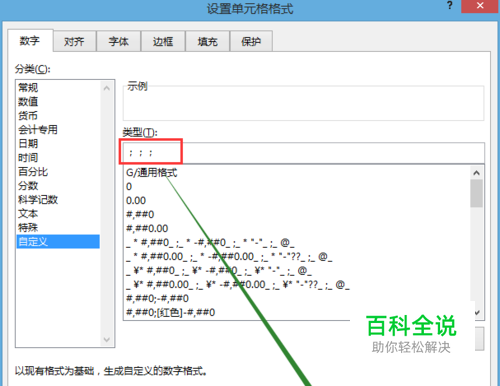Open the 字体 tab

[118, 41]
